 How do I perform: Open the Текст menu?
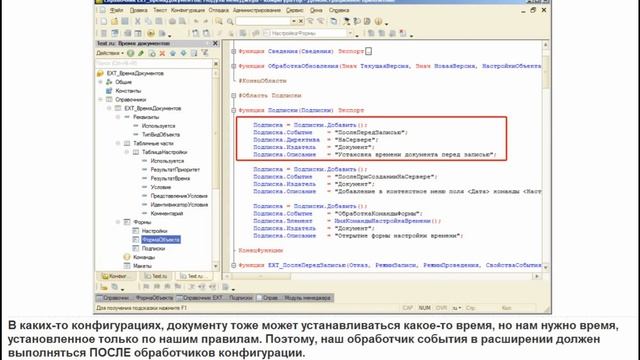(x=160, y=10)
